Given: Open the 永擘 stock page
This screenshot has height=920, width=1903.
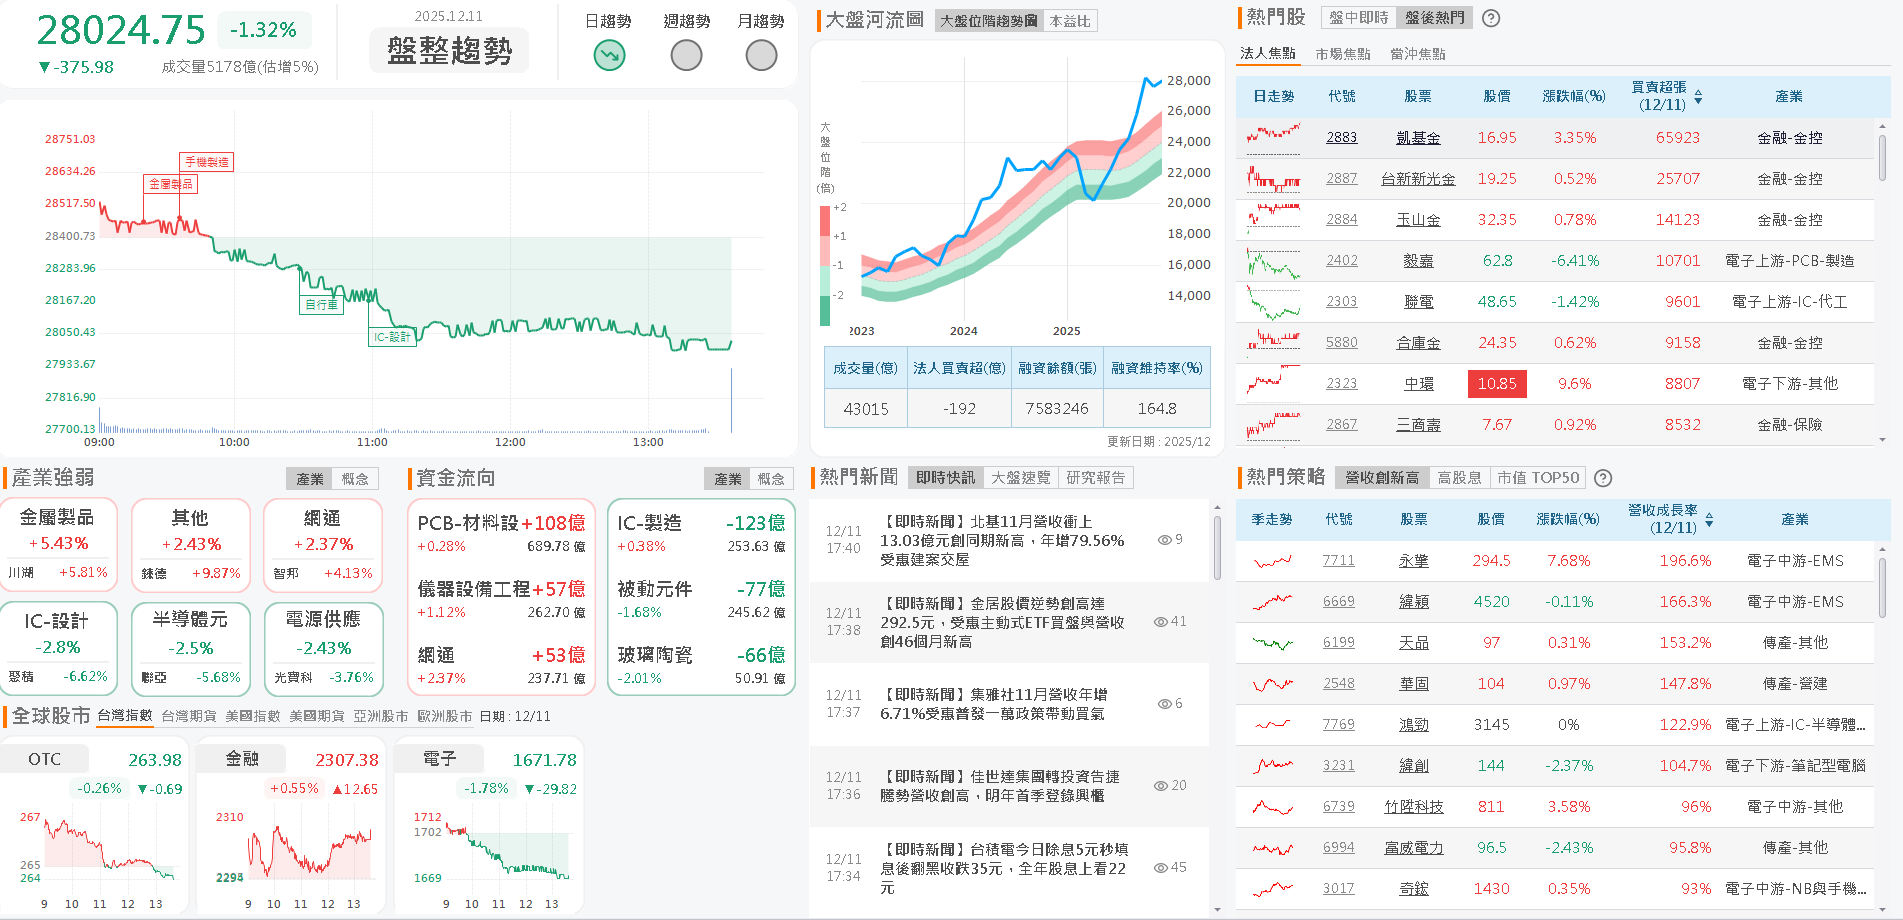Looking at the screenshot, I should 1415,561.
